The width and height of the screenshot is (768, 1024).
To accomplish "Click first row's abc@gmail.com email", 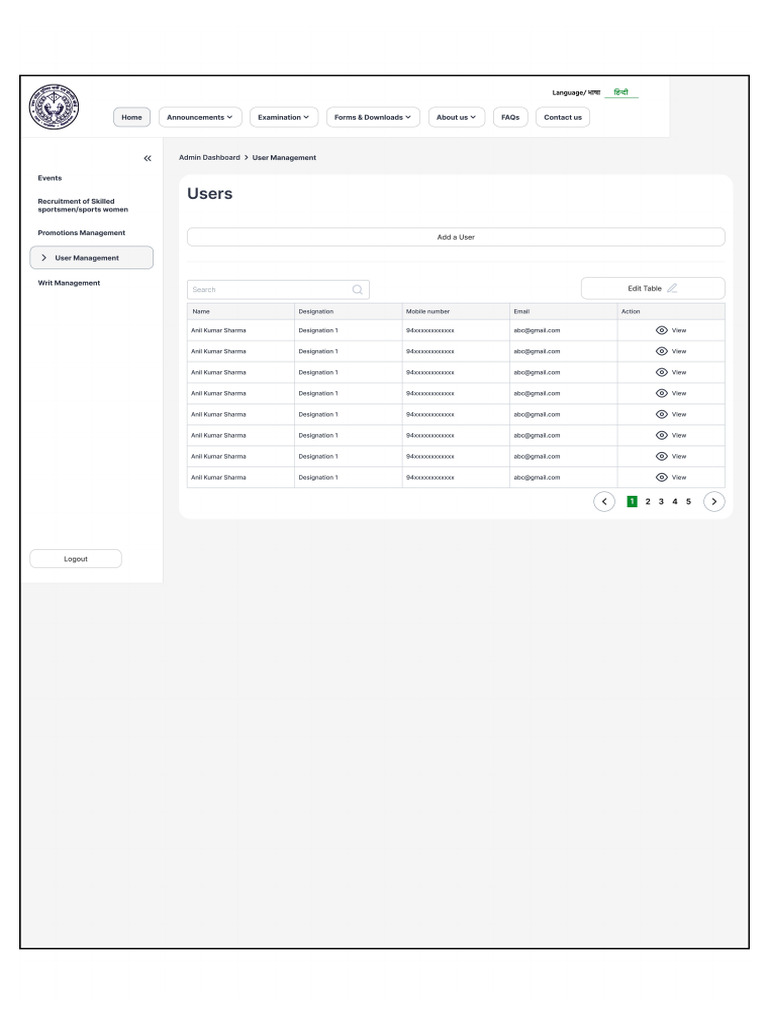I will tap(537, 330).
